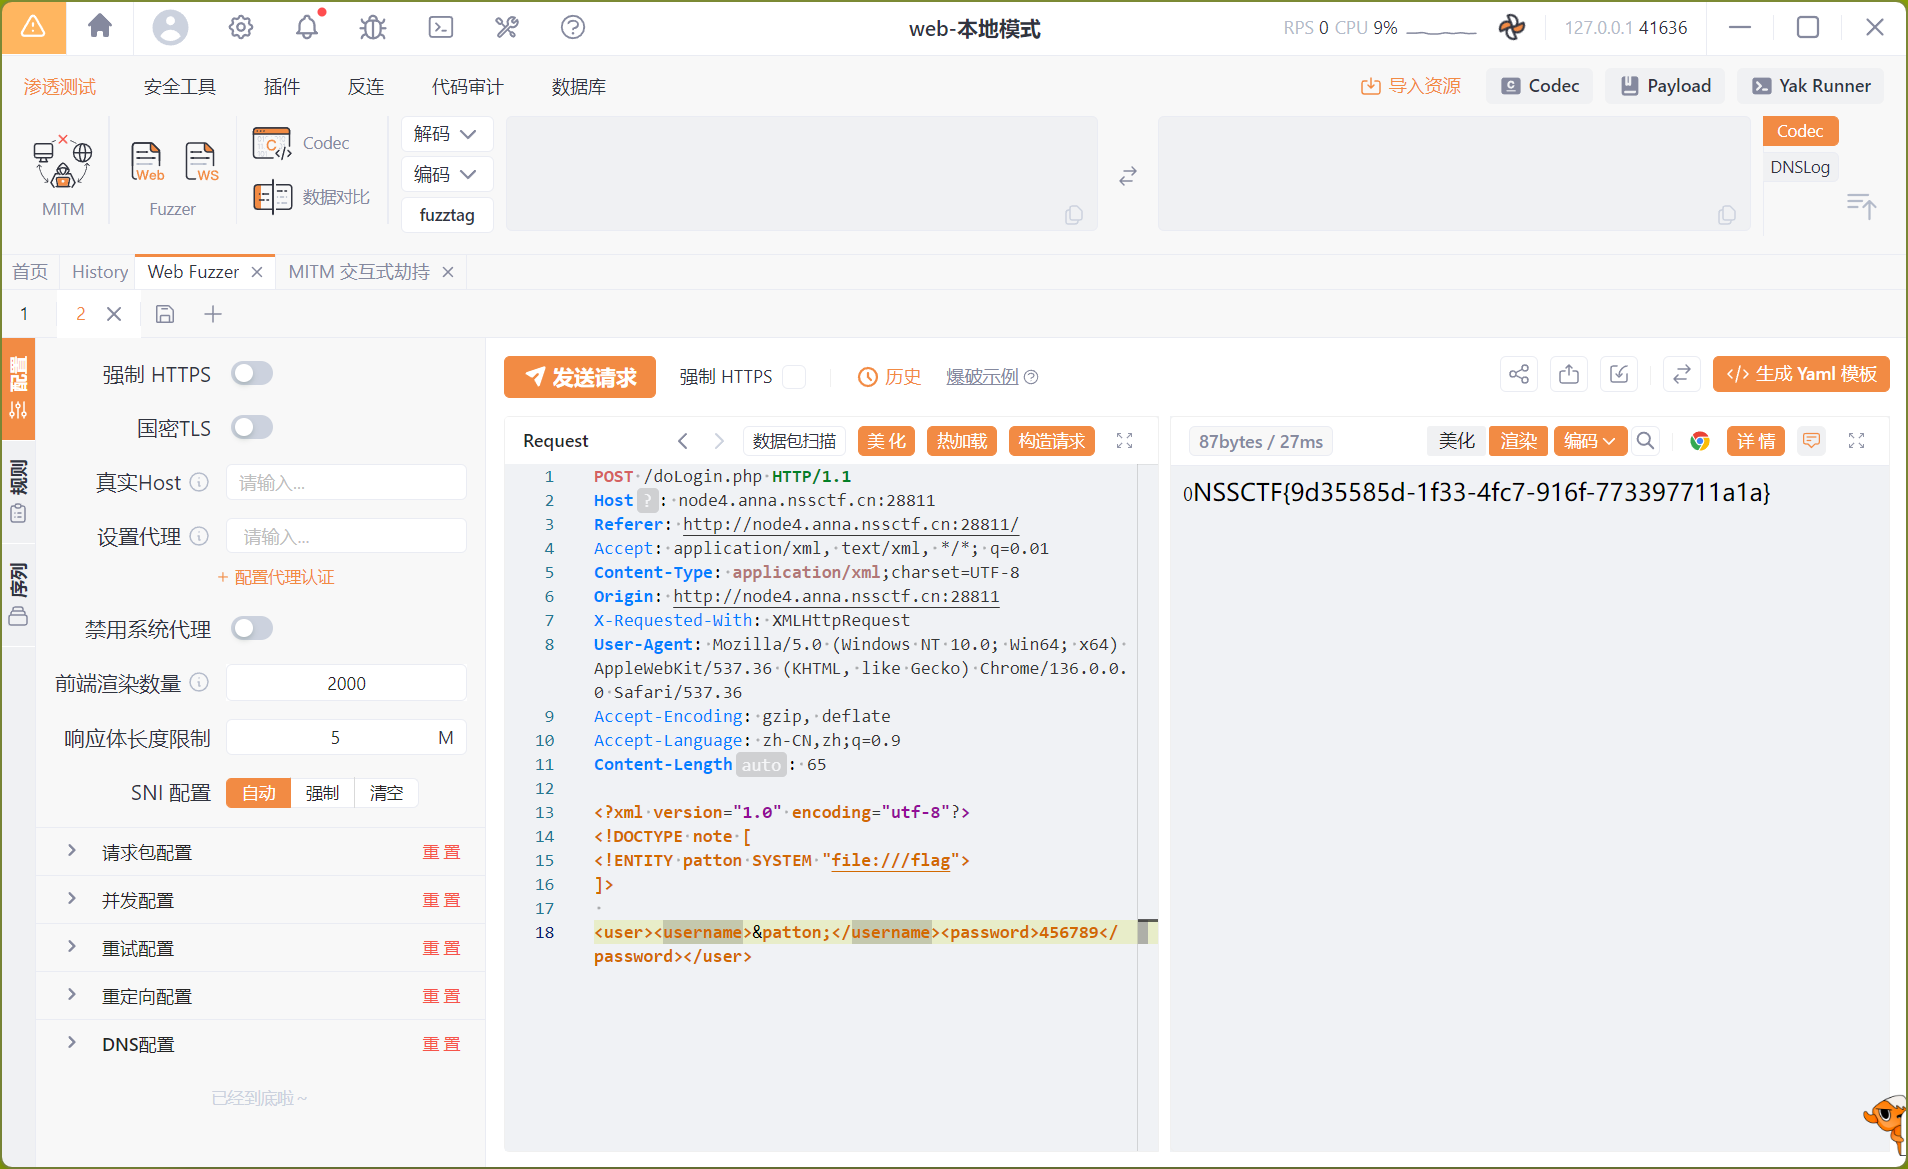The height and width of the screenshot is (1169, 1908).
Task: Open the WebSocket Fuzzer icon
Action: (x=201, y=161)
